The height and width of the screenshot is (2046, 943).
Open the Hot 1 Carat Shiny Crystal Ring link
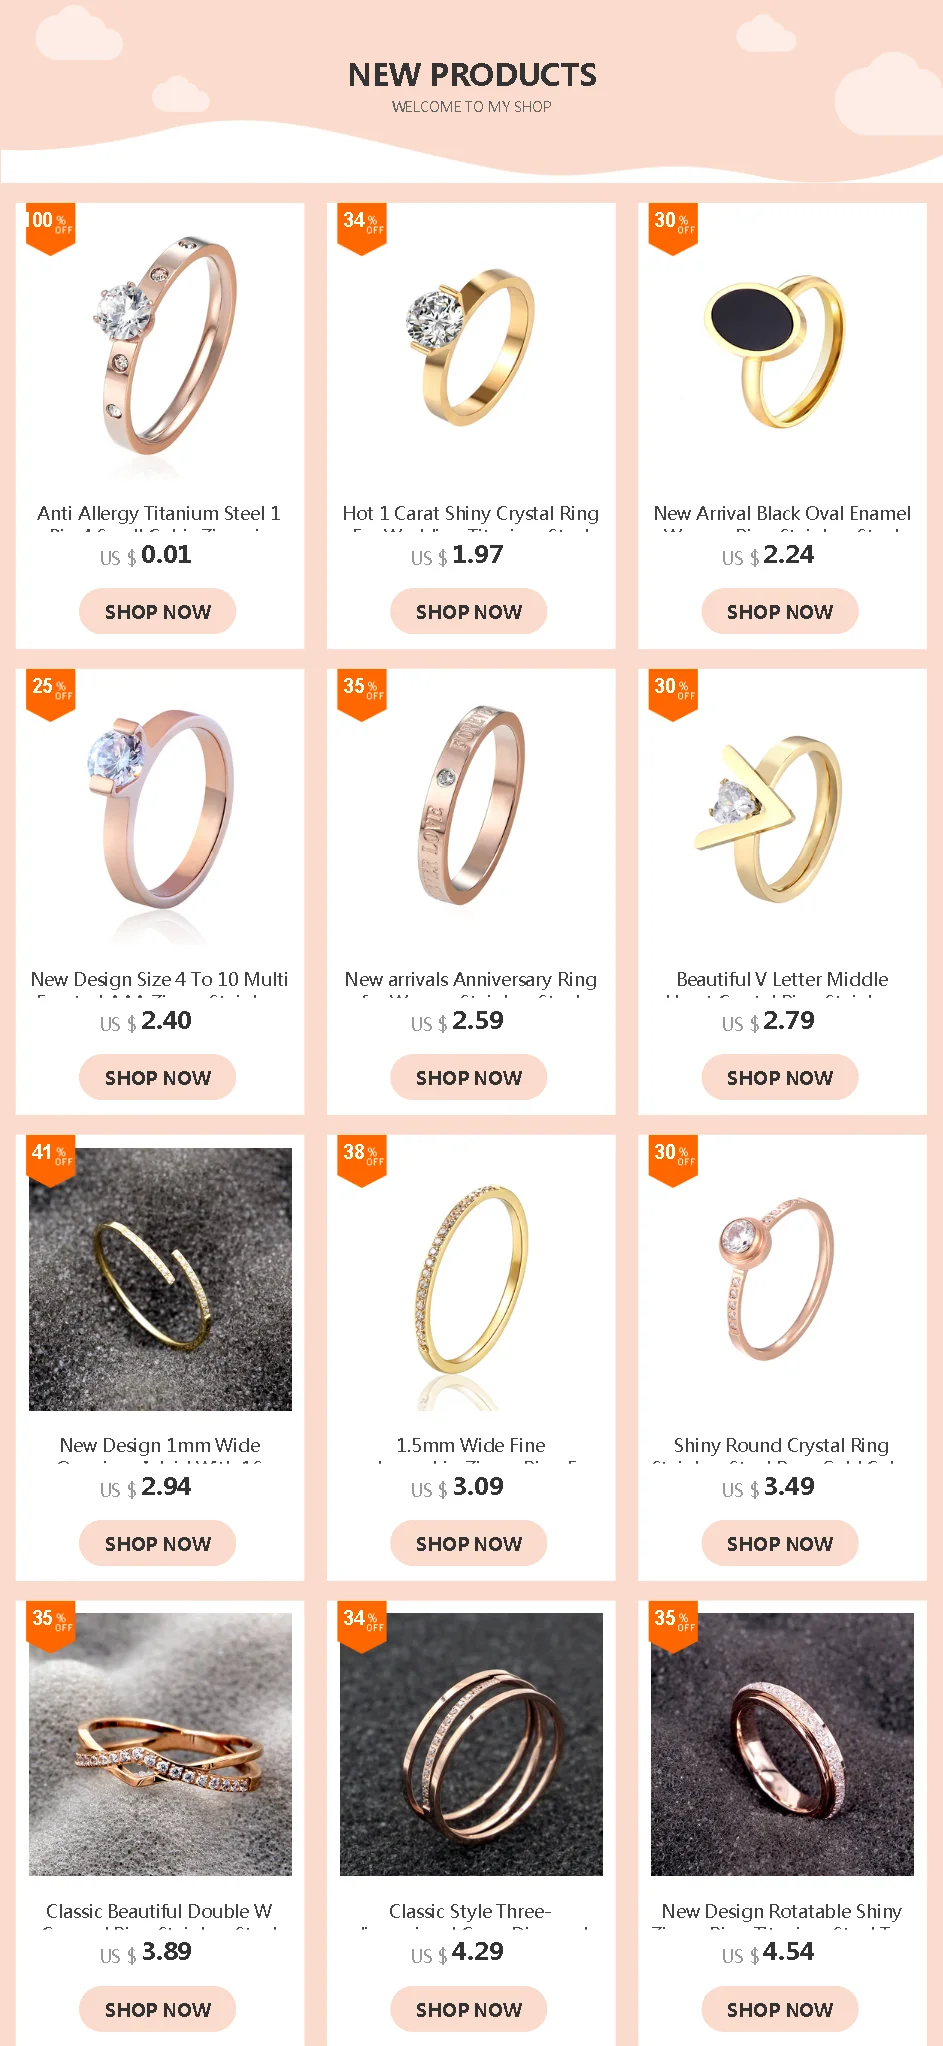click(x=471, y=514)
